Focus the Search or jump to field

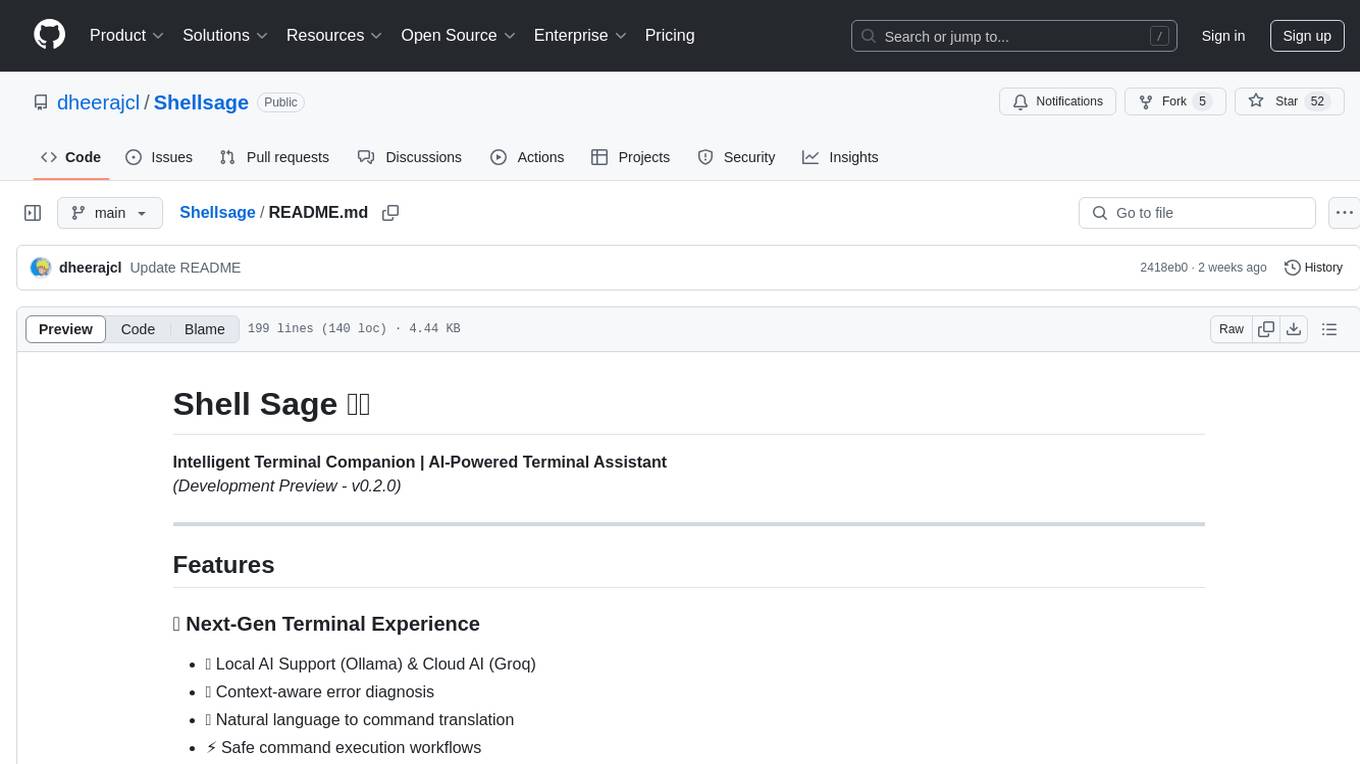pos(1014,36)
